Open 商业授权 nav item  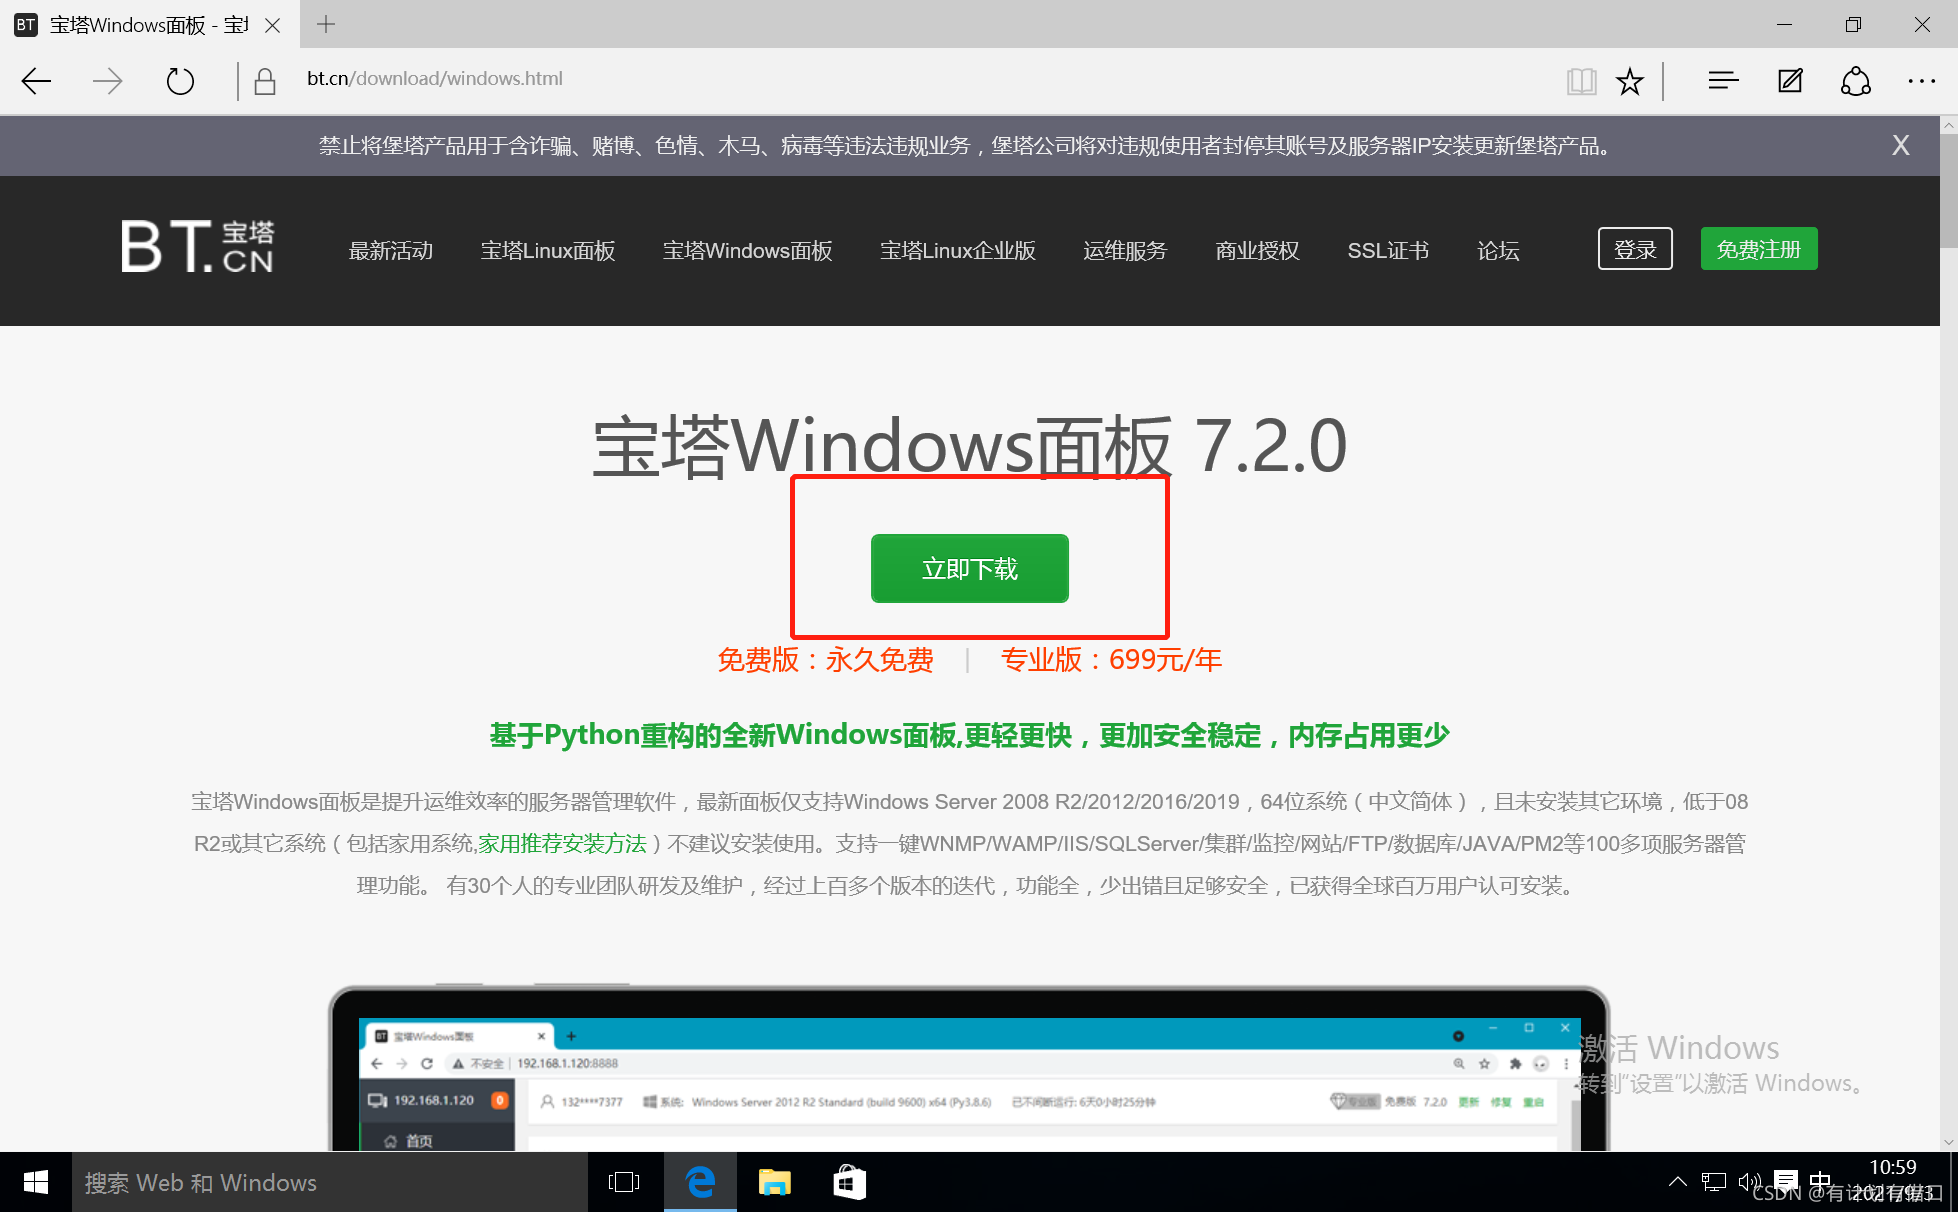click(1258, 250)
